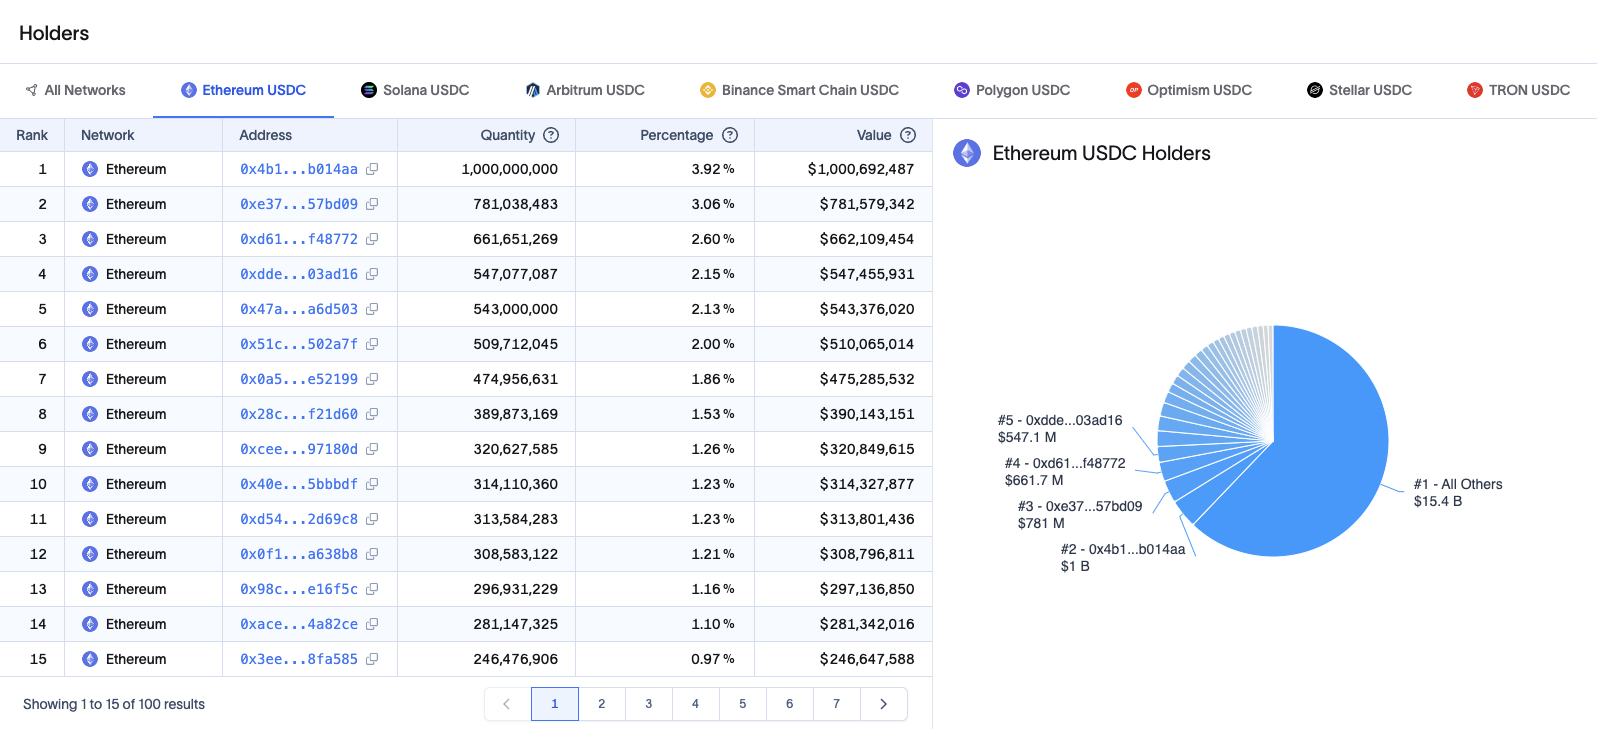1597x729 pixels.
Task: Go to next results page arrow
Action: (883, 704)
